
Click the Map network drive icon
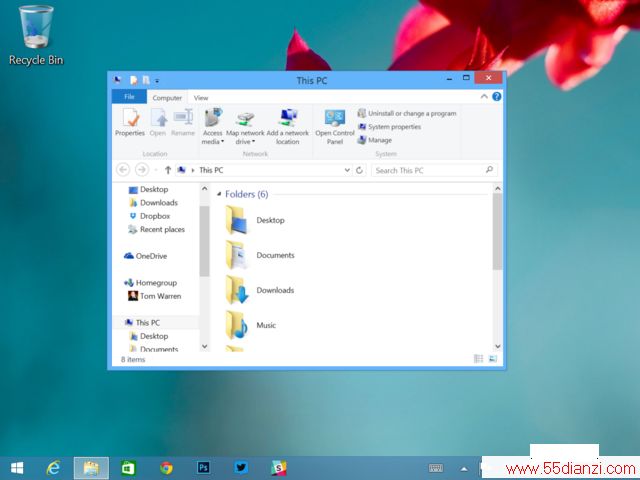[245, 119]
